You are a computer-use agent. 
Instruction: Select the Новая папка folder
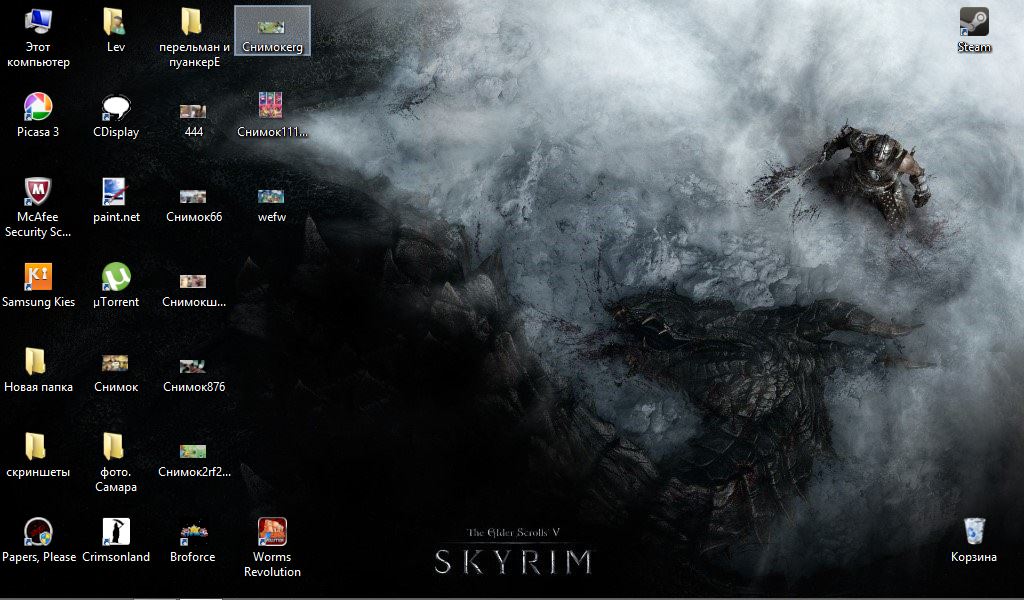(38, 370)
